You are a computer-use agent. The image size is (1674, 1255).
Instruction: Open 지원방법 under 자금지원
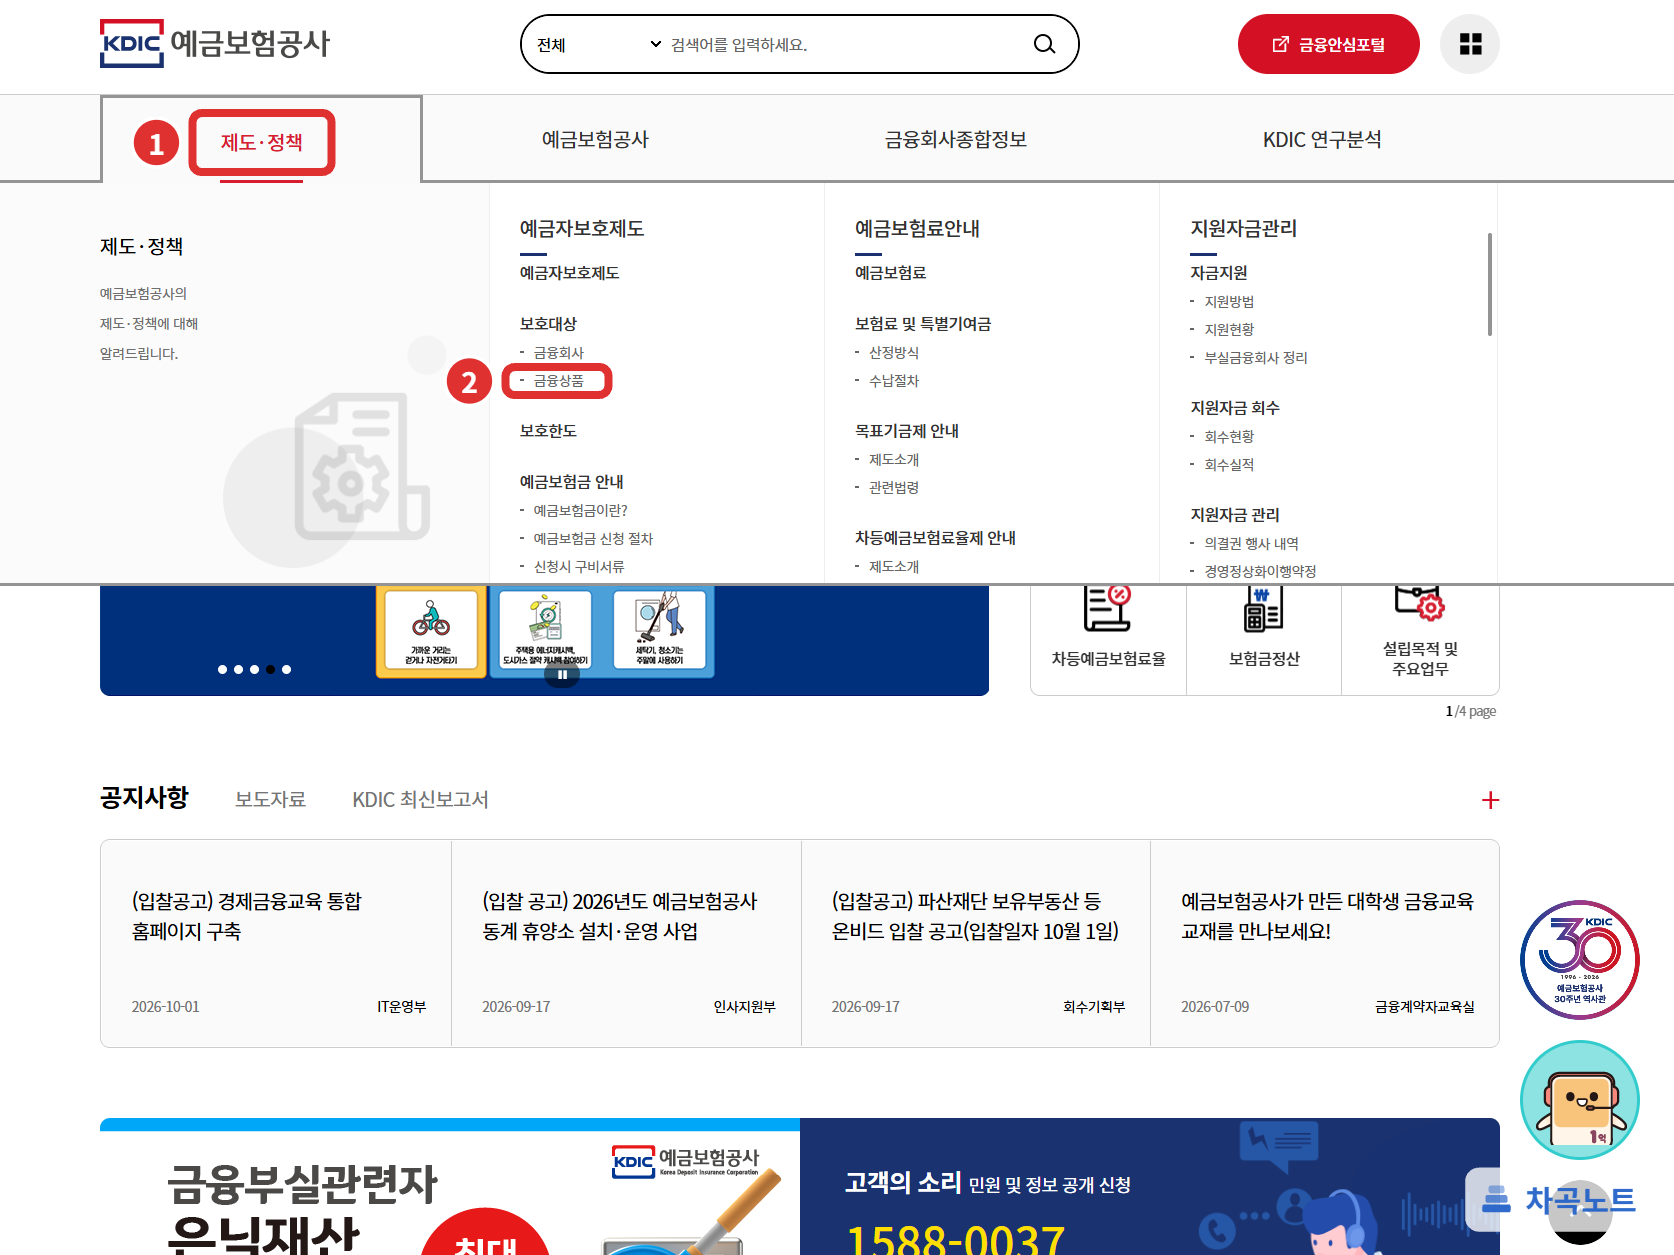coord(1229,302)
